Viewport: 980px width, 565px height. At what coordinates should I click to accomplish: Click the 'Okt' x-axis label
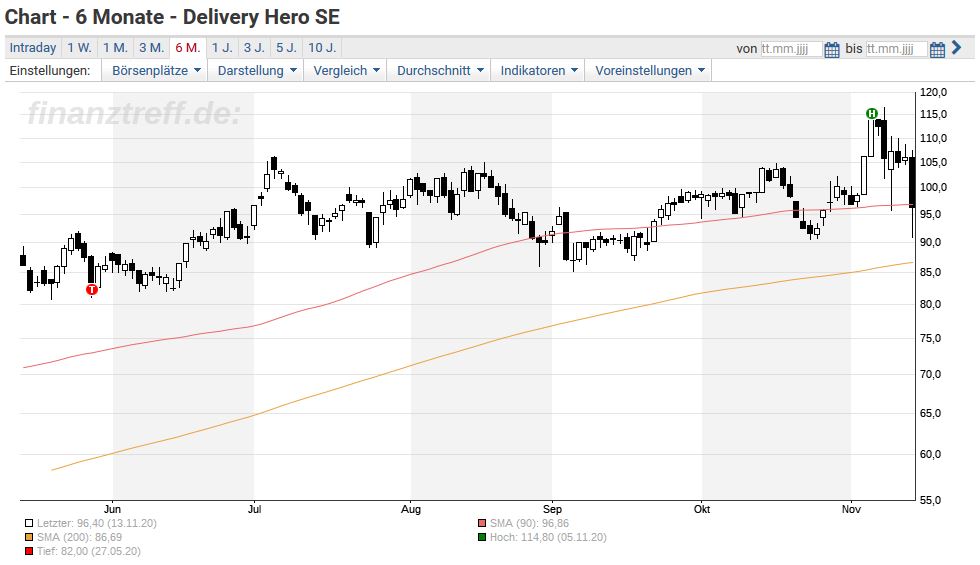click(702, 509)
